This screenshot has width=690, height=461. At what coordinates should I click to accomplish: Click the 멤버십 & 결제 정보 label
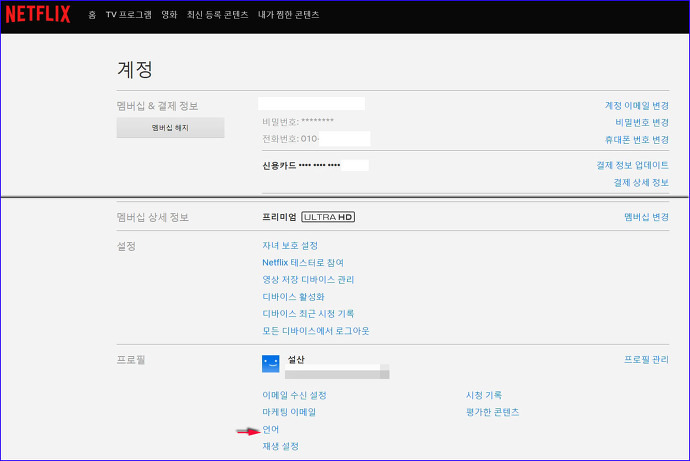pos(157,106)
